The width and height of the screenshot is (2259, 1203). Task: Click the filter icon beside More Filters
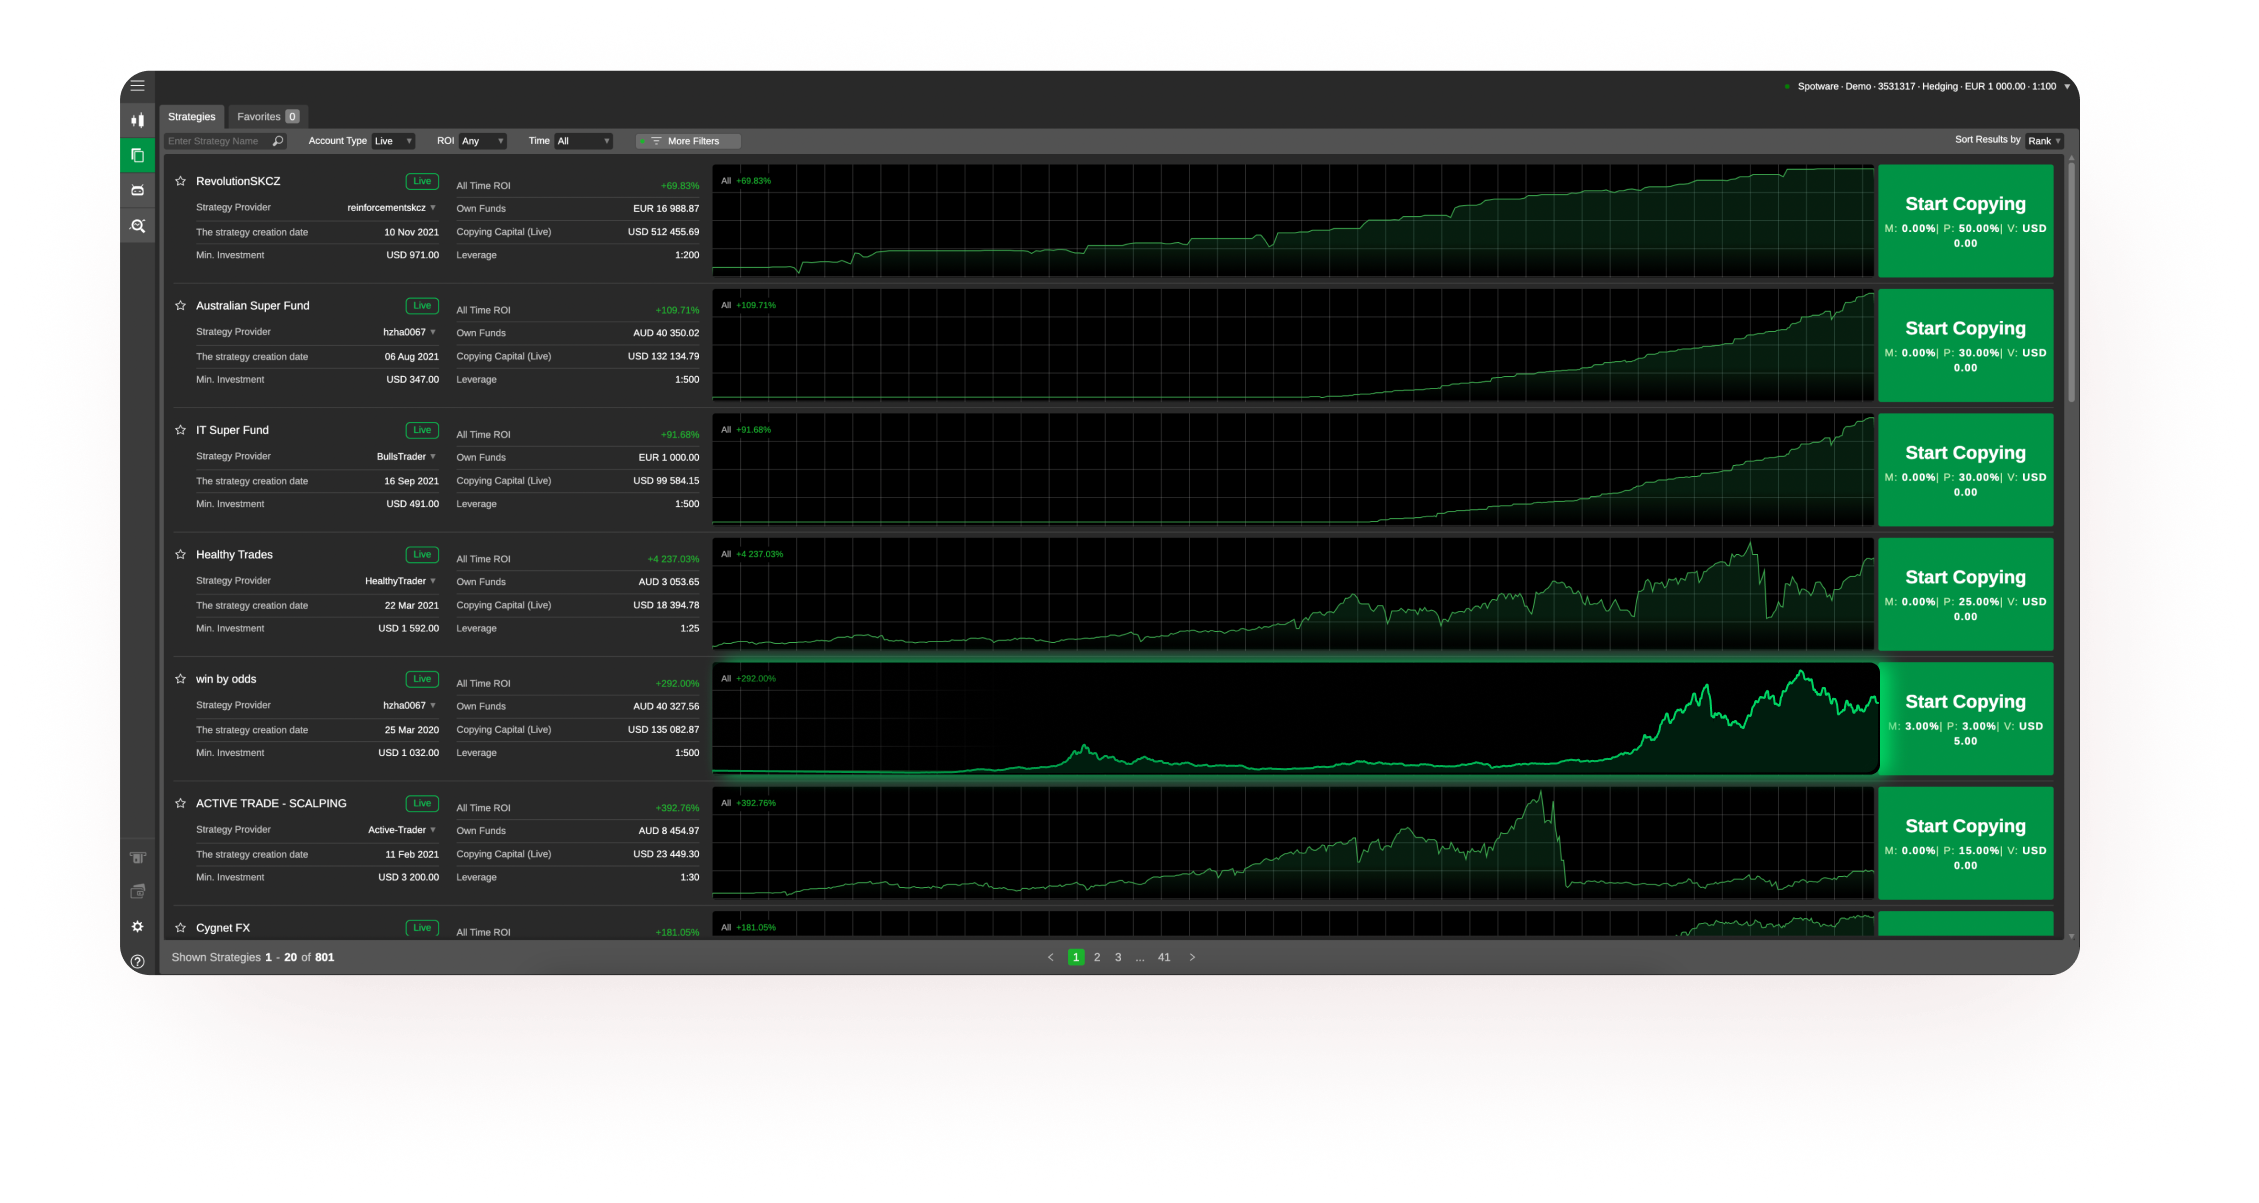pos(656,141)
